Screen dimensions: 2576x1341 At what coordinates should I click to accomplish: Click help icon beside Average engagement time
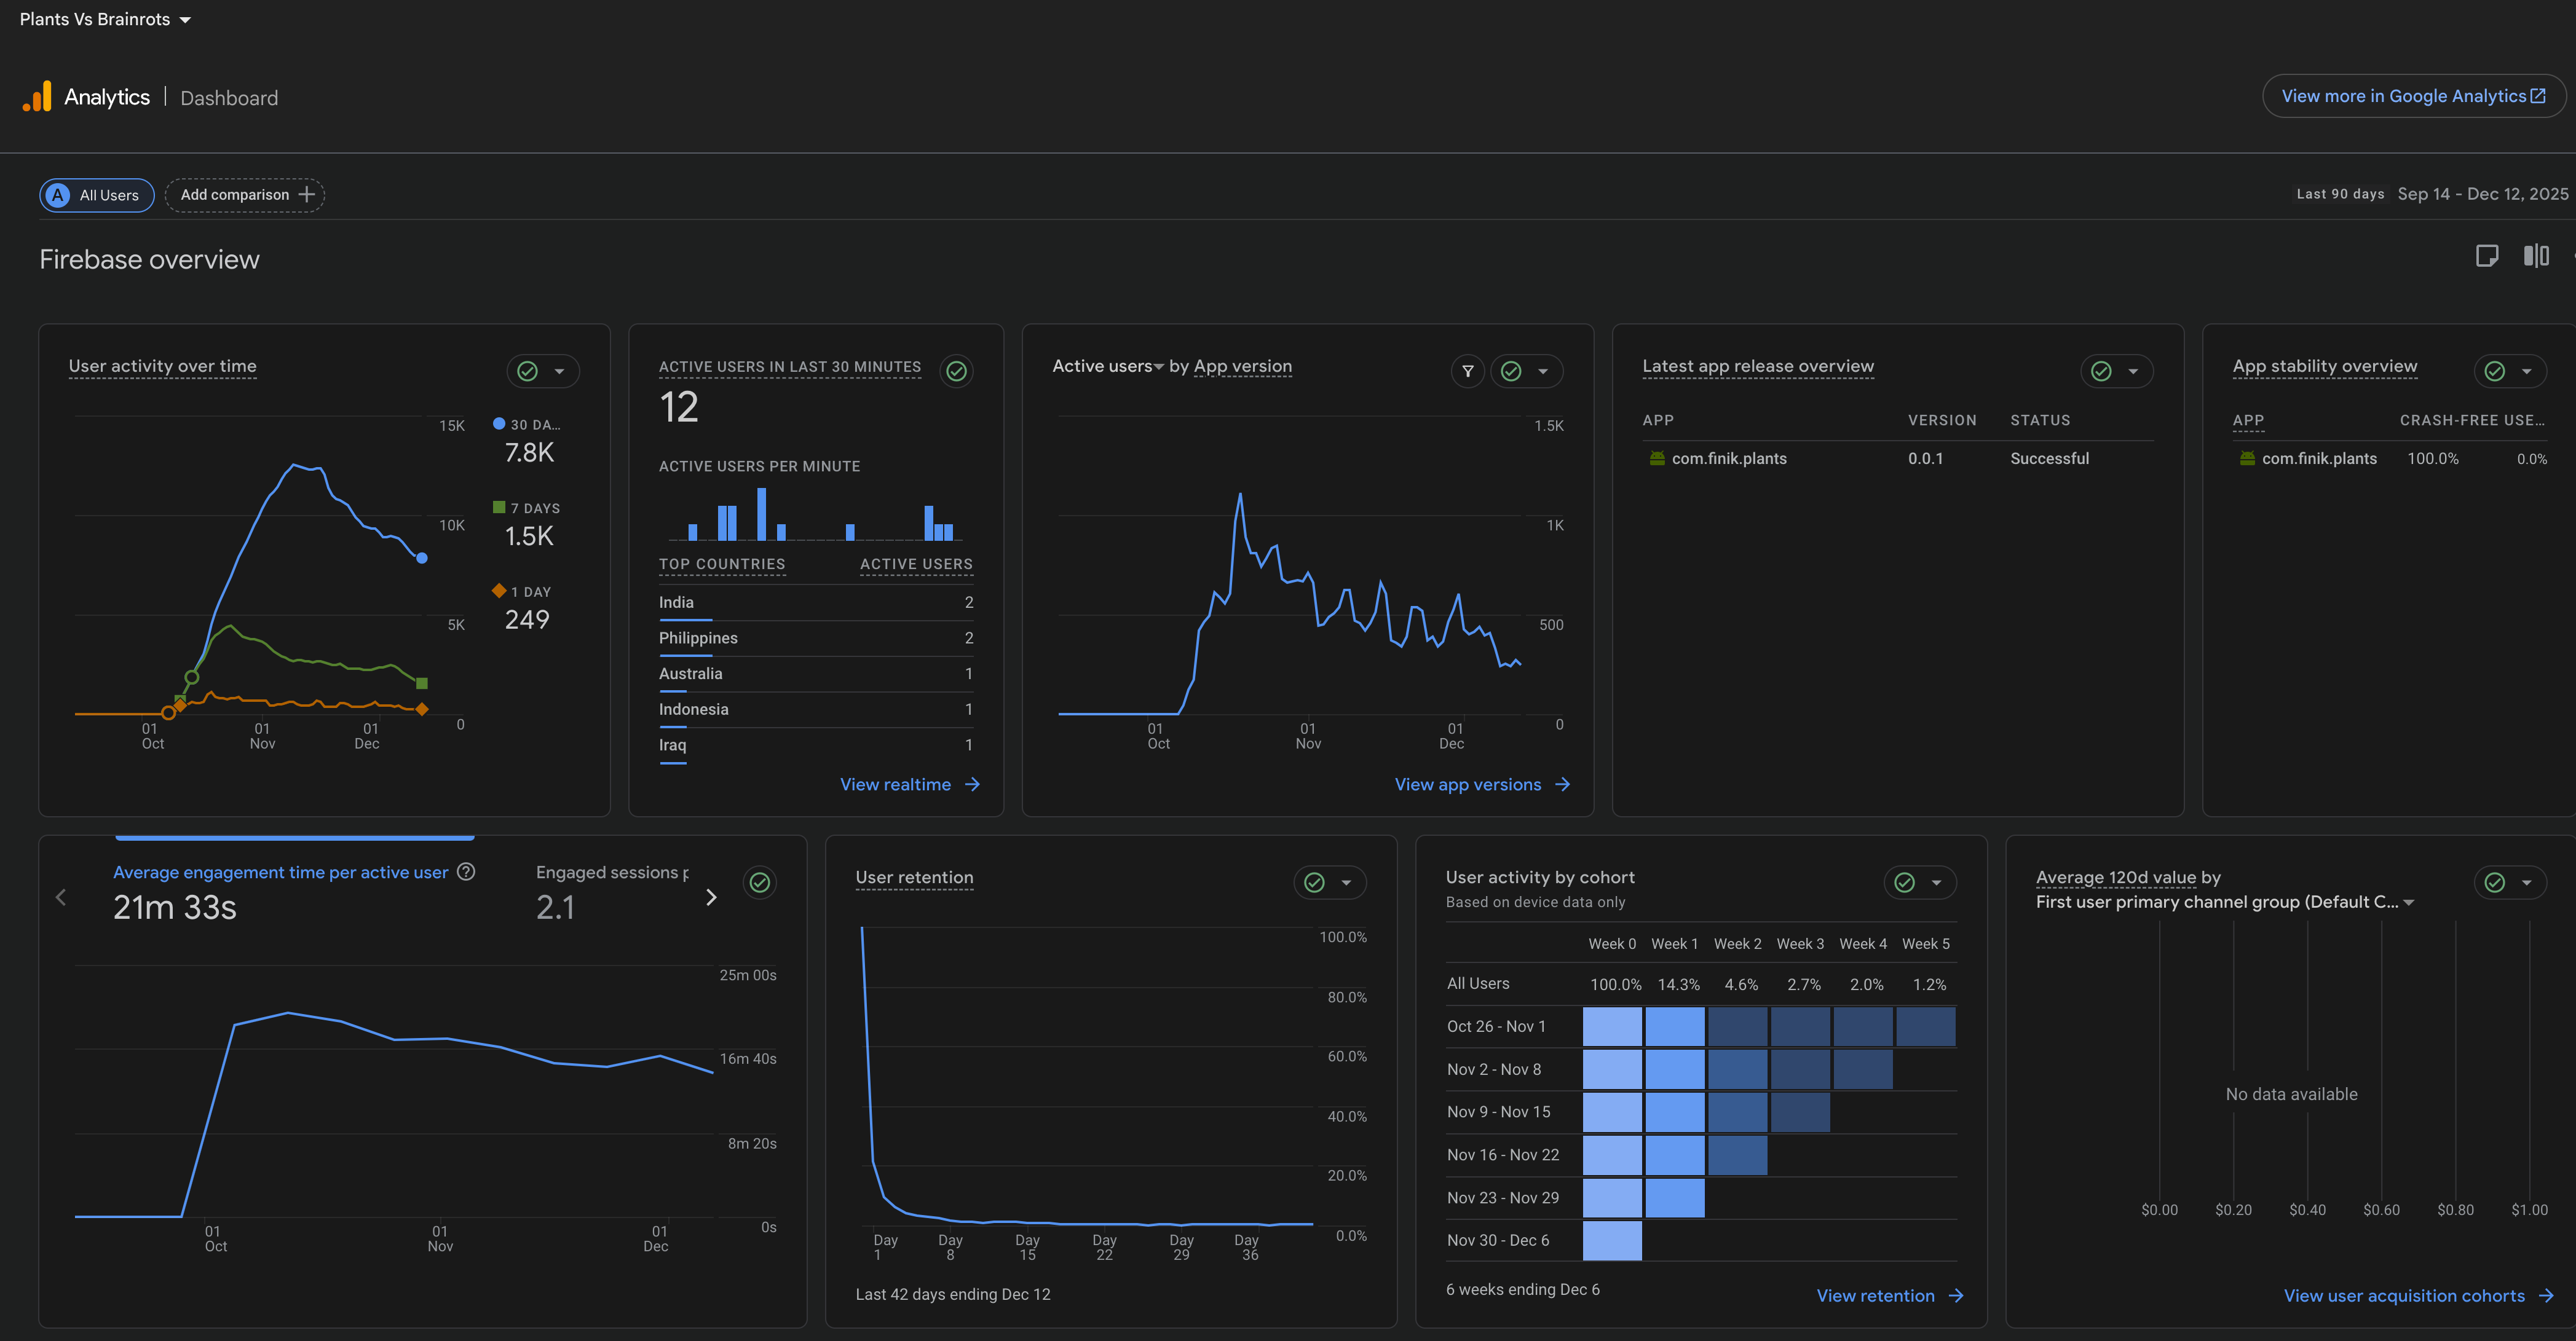coord(465,872)
